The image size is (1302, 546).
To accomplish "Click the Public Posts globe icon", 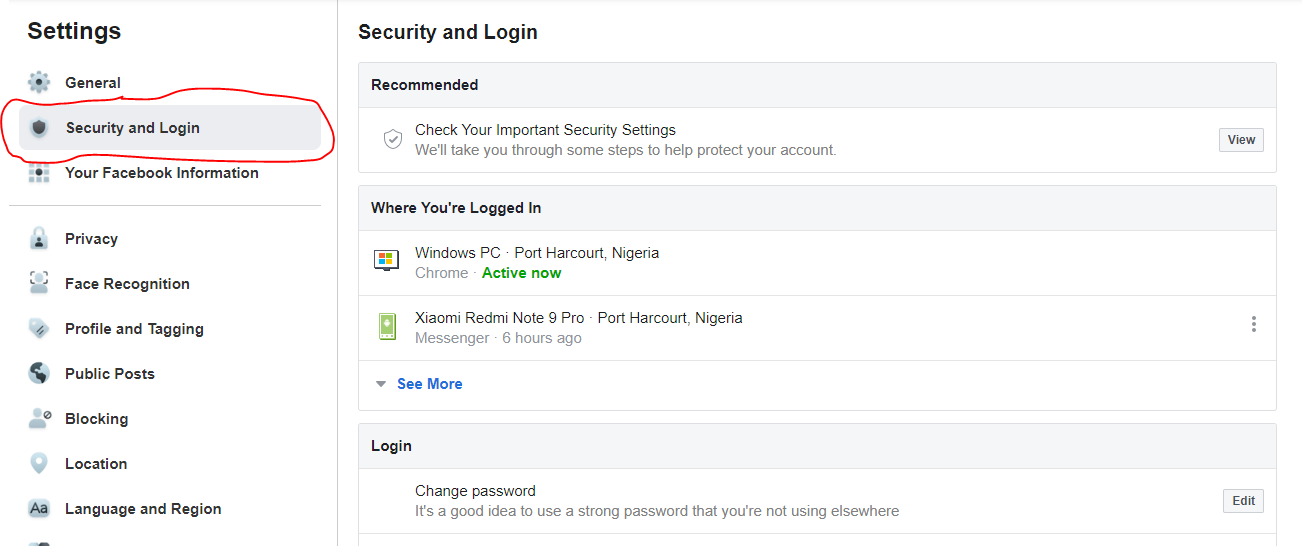I will click(39, 374).
